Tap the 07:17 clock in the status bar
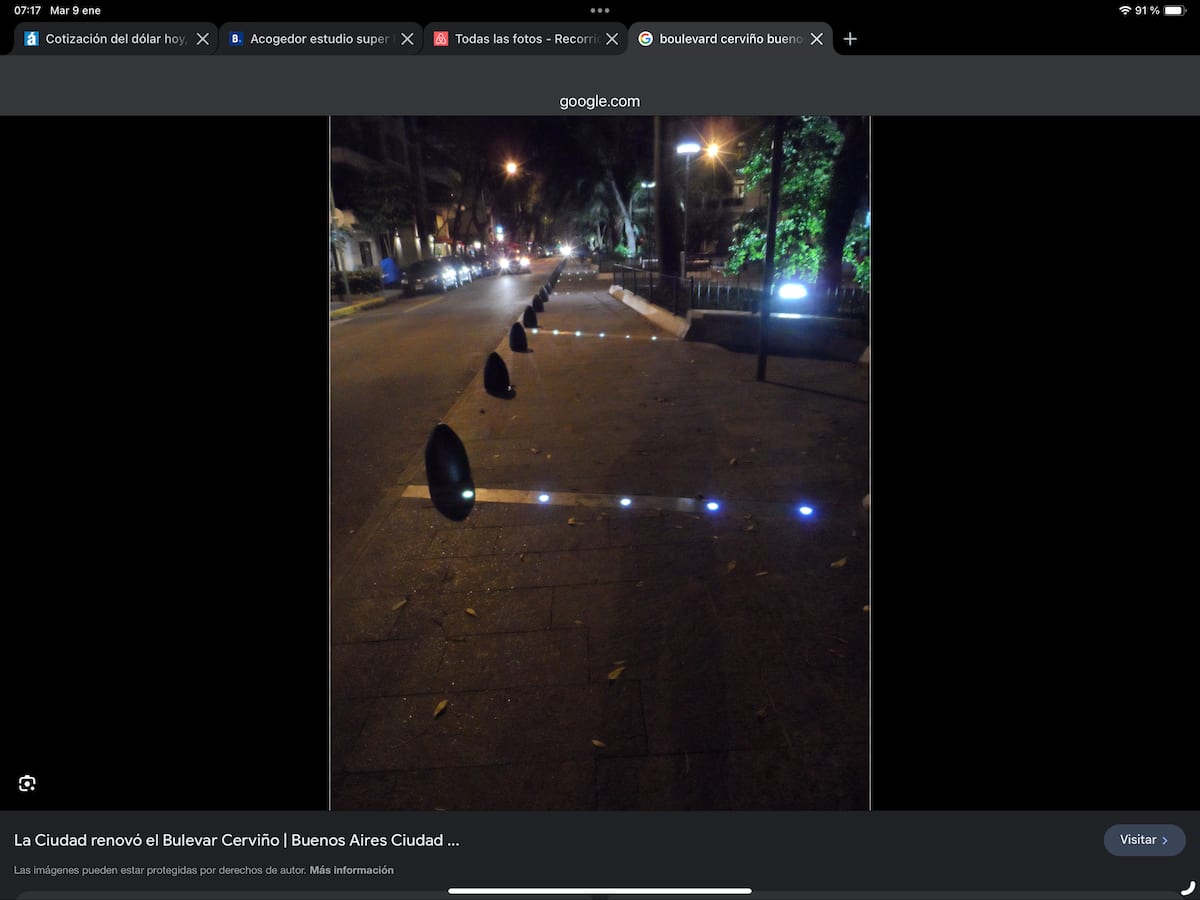1200x900 pixels. pos(28,10)
